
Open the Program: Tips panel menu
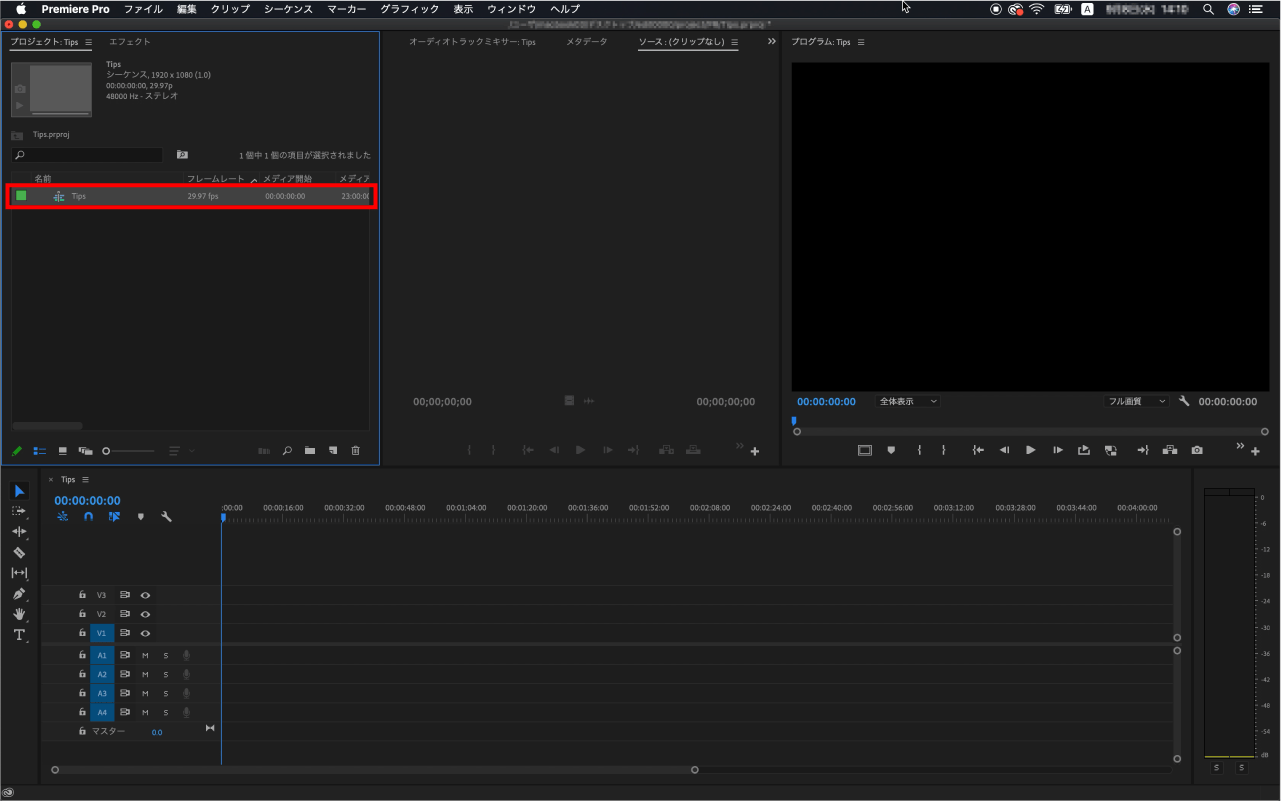pos(861,42)
